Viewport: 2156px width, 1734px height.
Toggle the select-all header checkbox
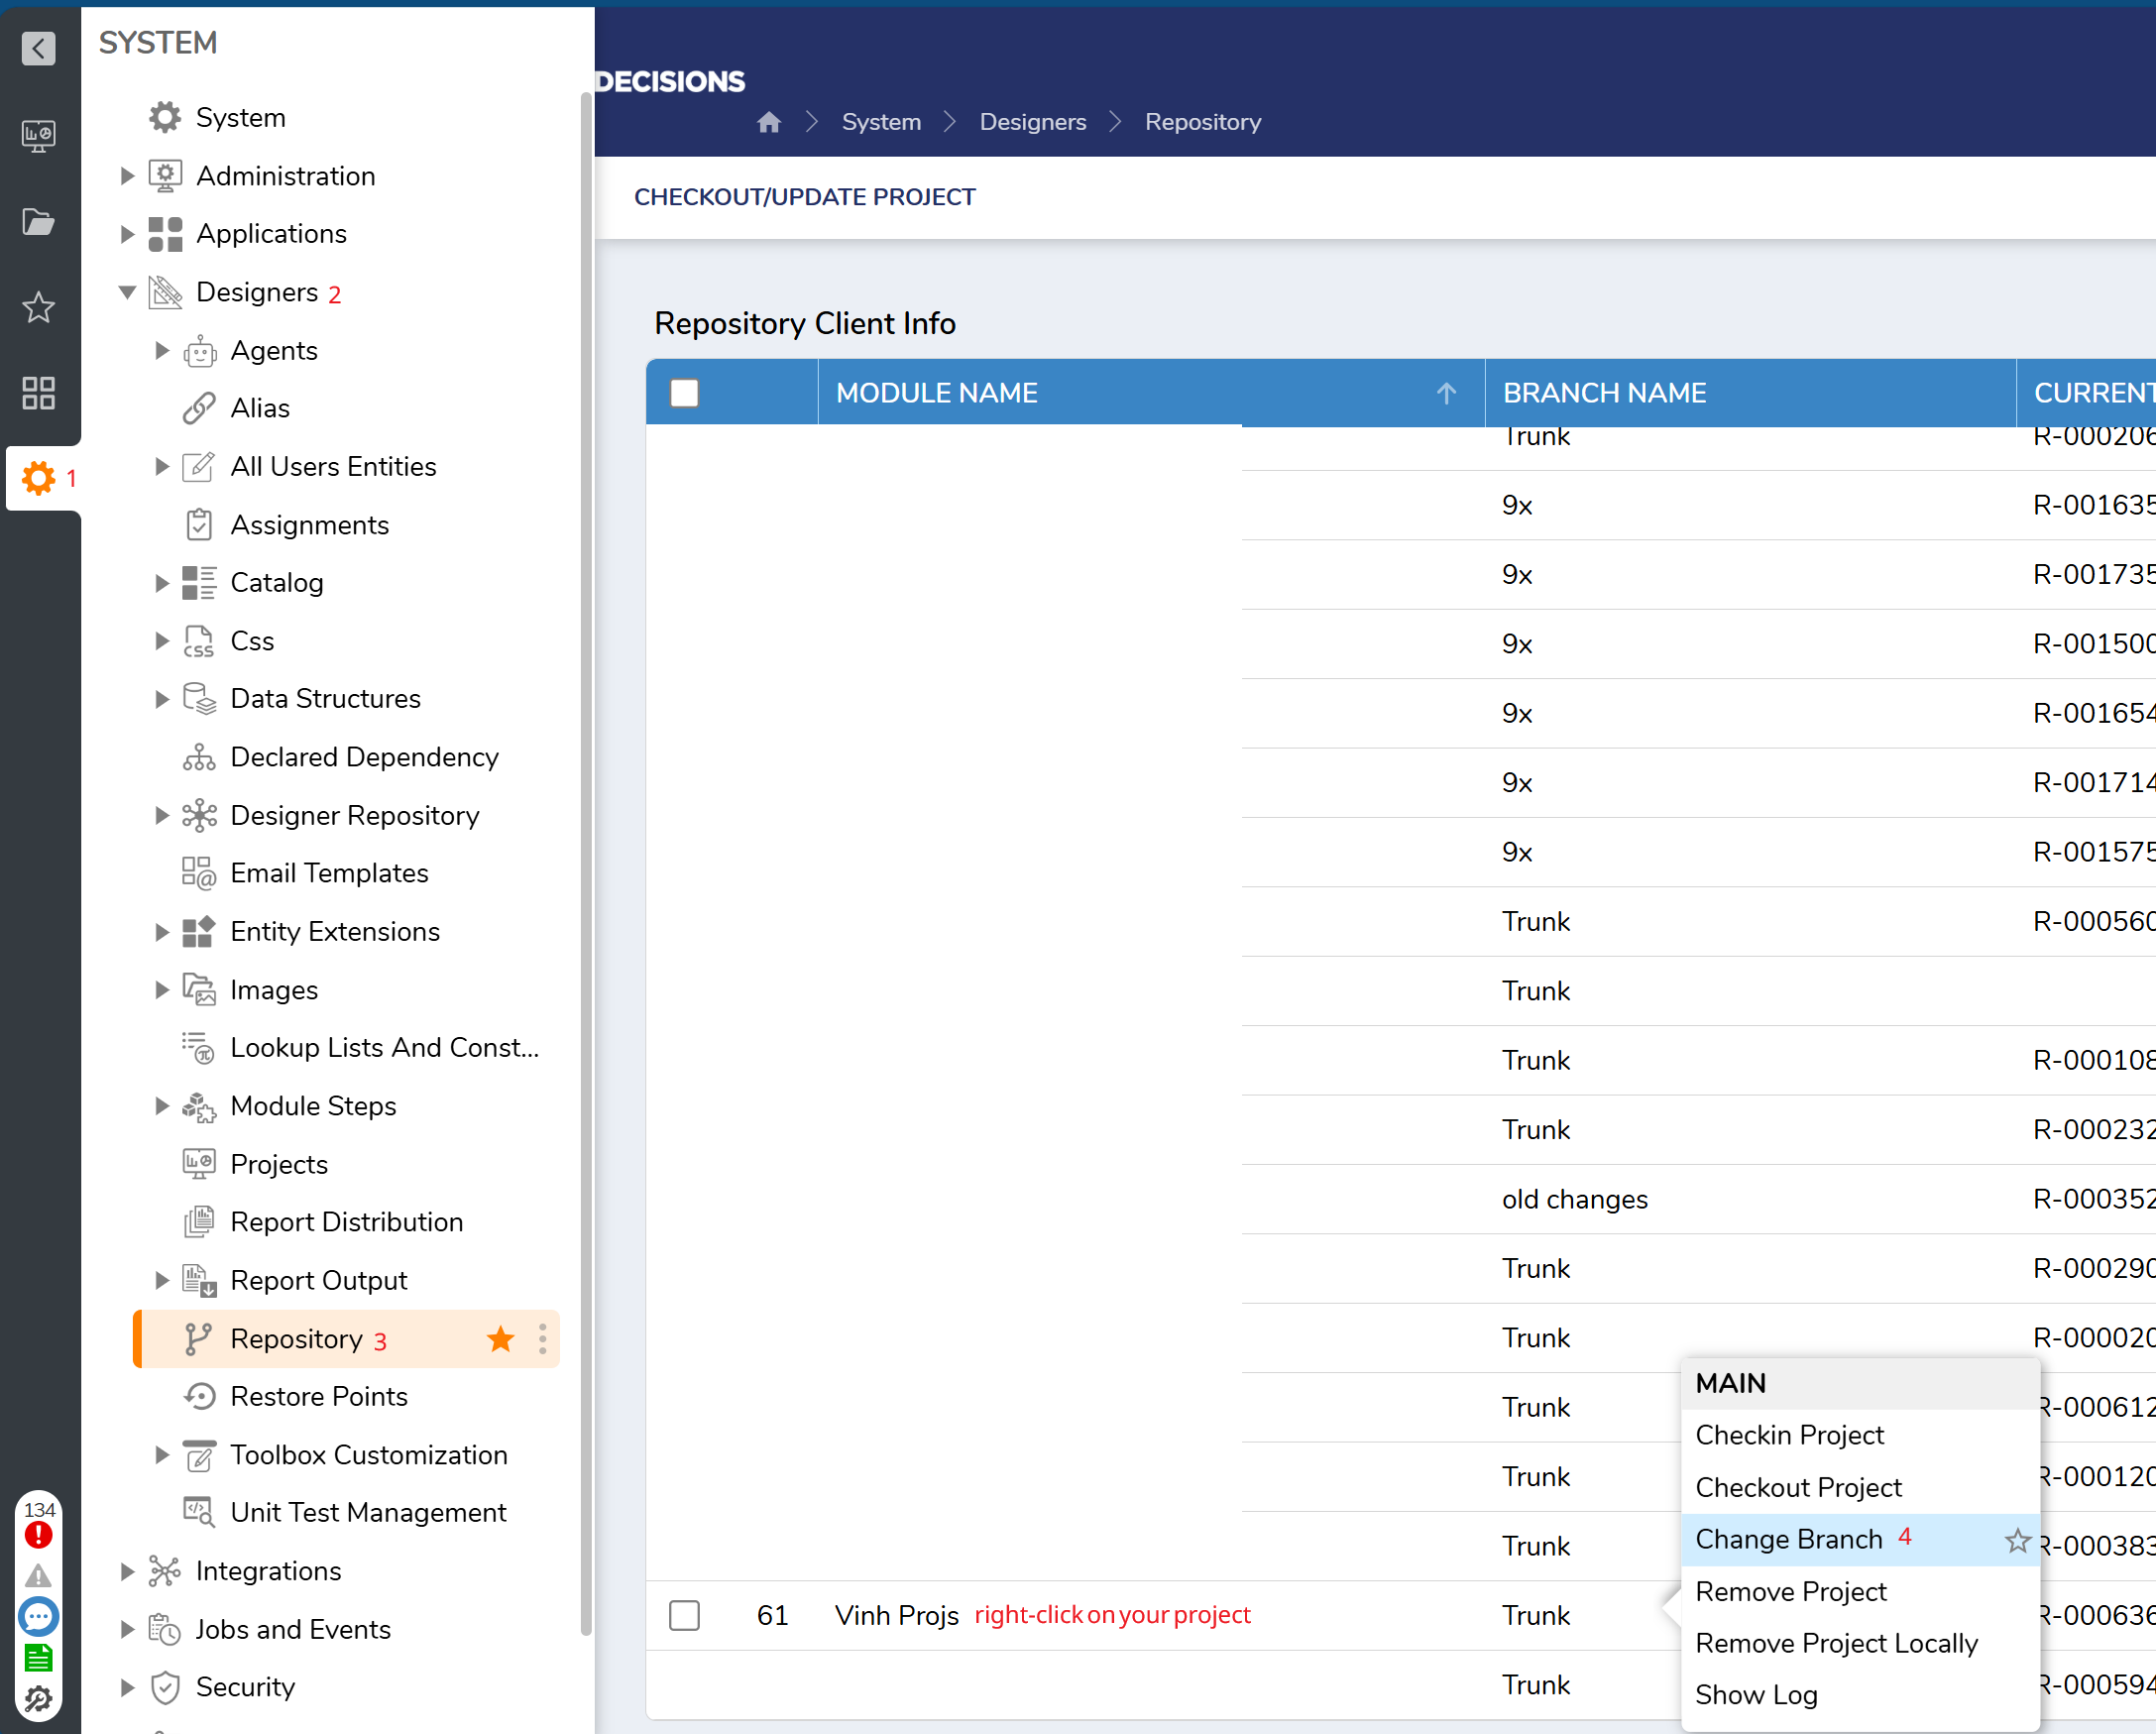tap(684, 393)
